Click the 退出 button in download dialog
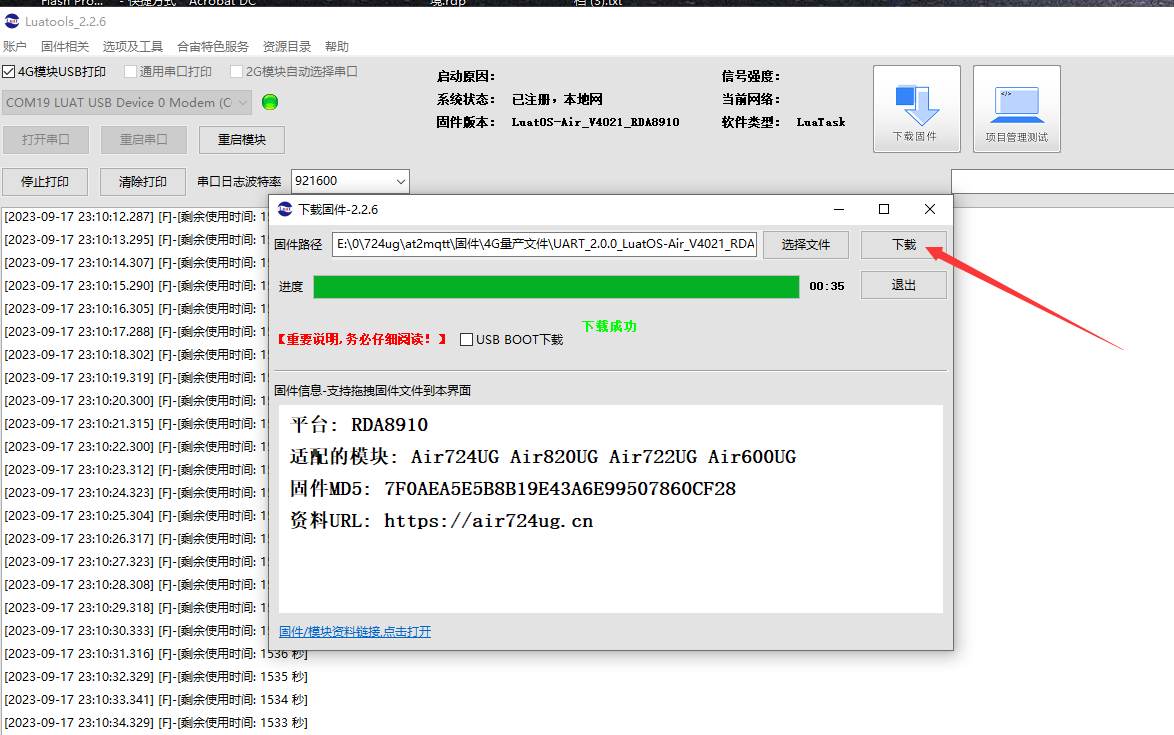1174x735 pixels. [x=904, y=285]
